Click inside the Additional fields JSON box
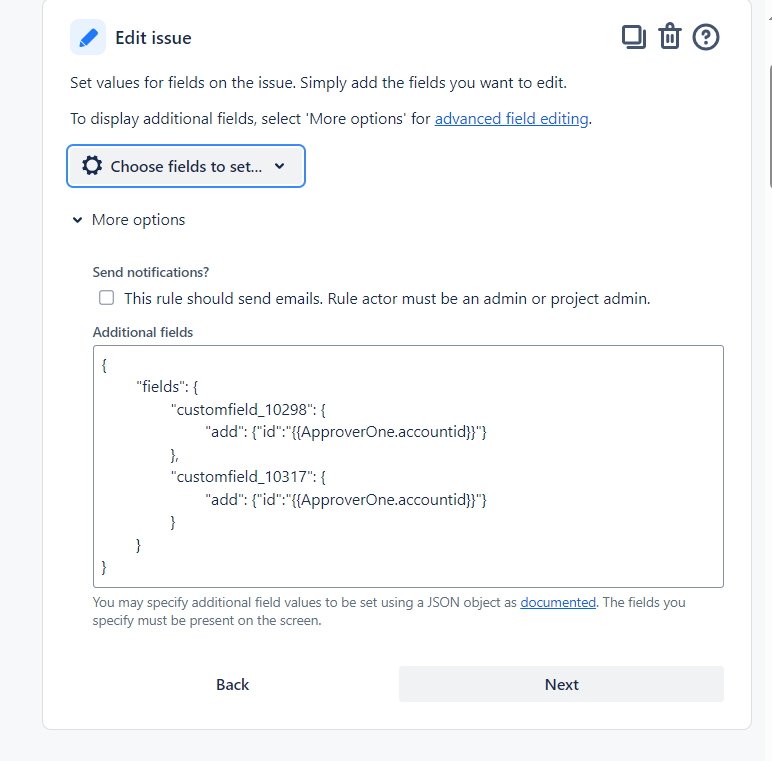 tap(408, 467)
